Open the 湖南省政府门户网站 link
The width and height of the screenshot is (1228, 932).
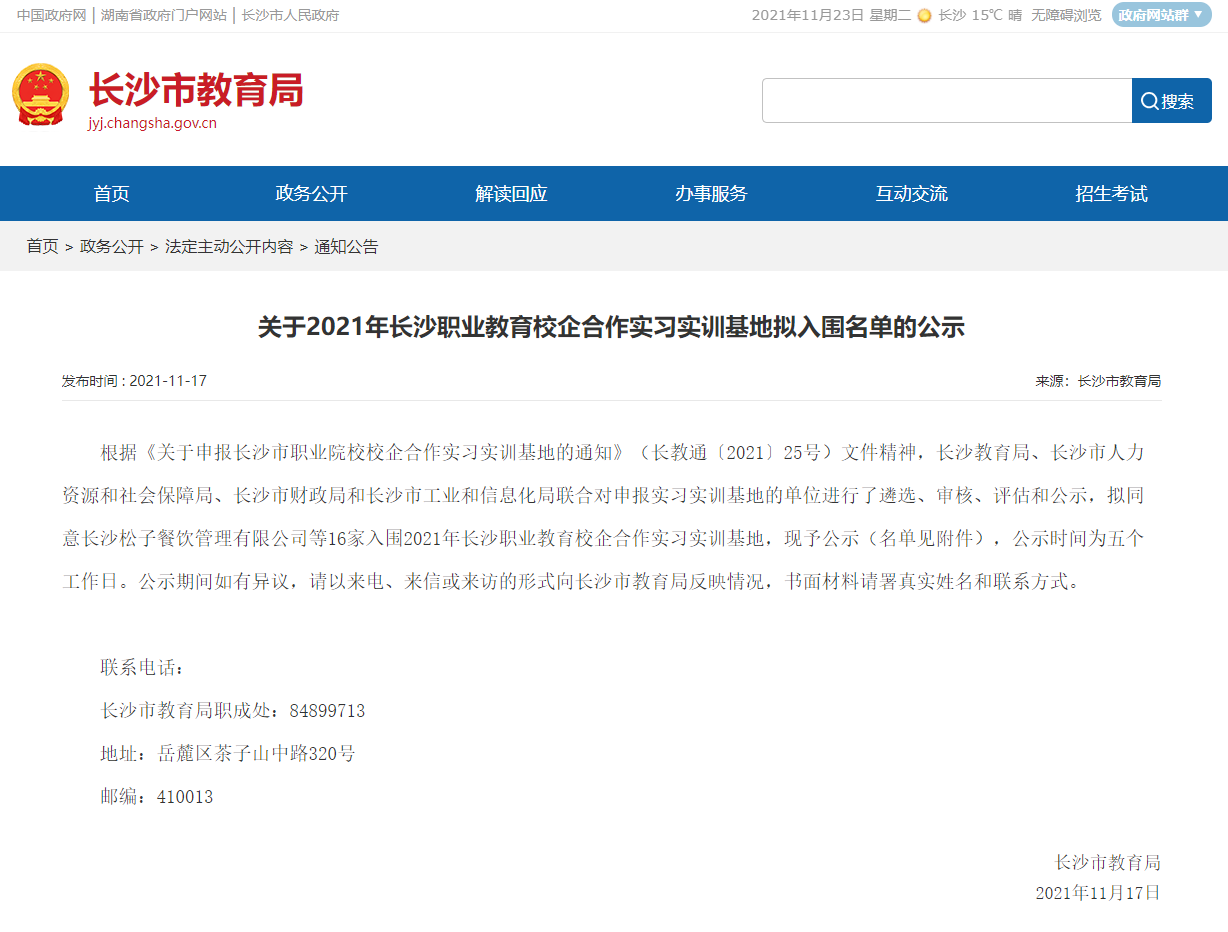[x=164, y=16]
